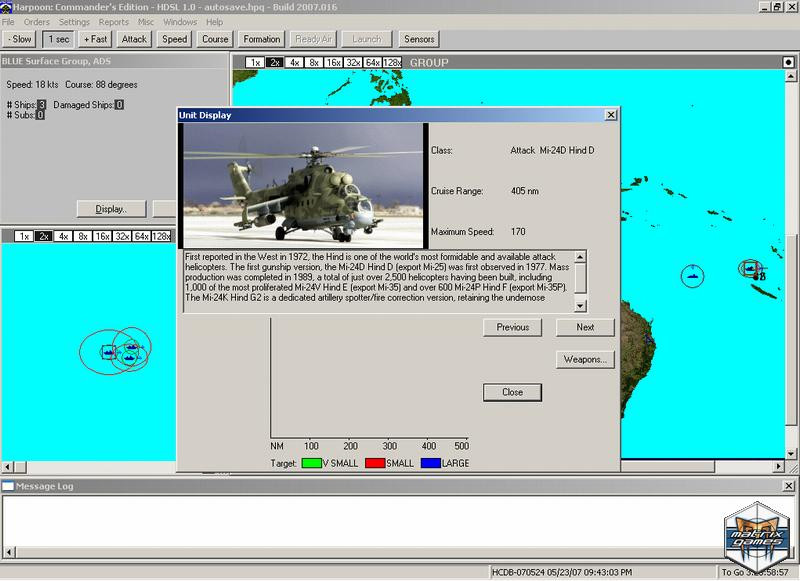This screenshot has height=581, width=800.
Task: Click the Mi-24D Hind helicopter photo
Action: (304, 186)
